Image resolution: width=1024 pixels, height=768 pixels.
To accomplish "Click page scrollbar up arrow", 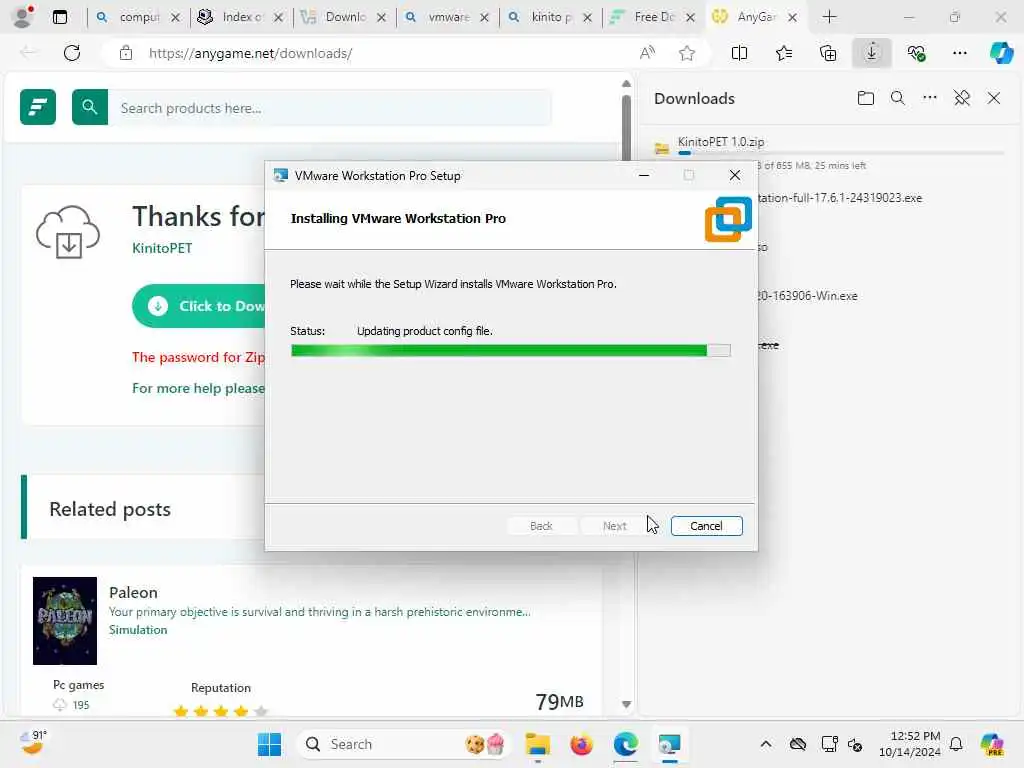I will tap(626, 84).
